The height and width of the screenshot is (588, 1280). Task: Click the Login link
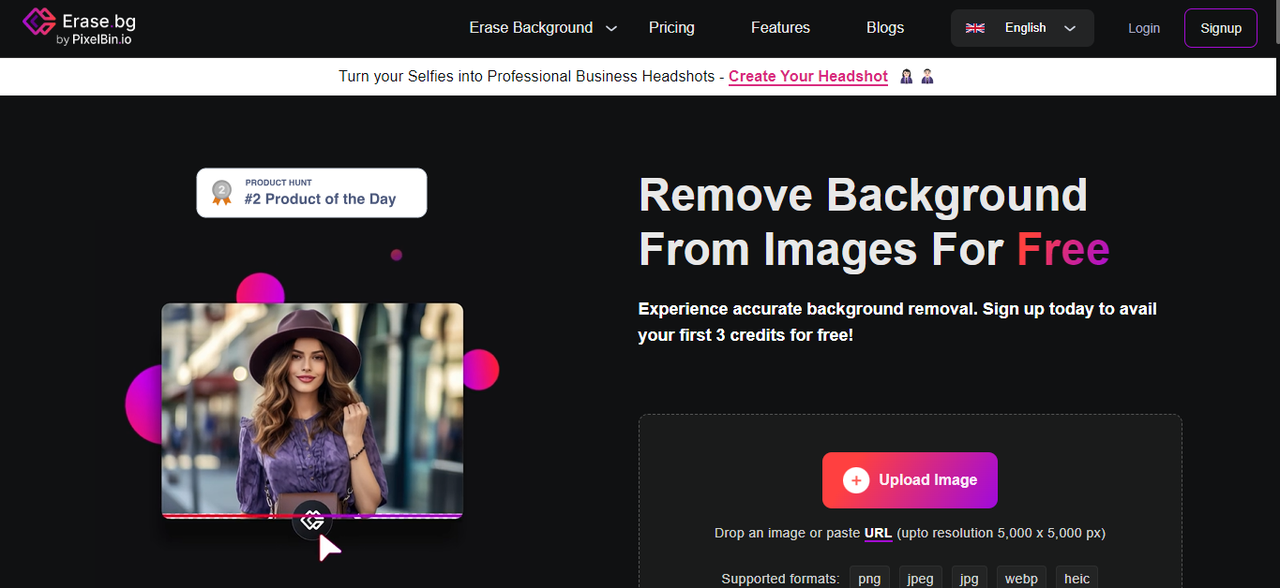coord(1144,28)
